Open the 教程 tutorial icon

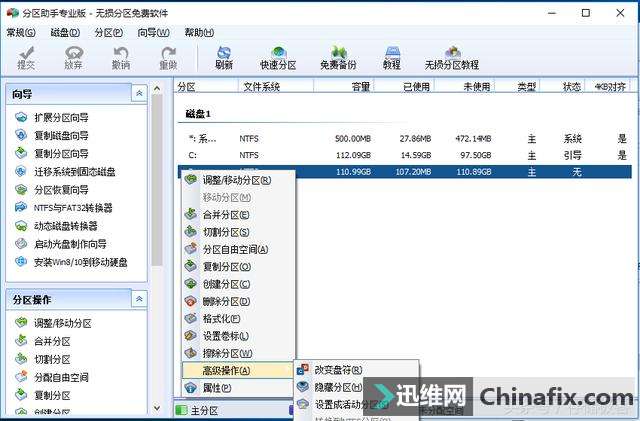pyautogui.click(x=392, y=58)
